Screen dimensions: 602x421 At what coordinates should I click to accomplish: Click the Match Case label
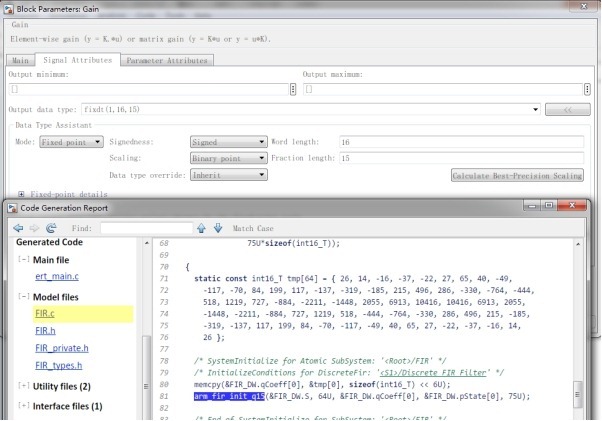253,228
